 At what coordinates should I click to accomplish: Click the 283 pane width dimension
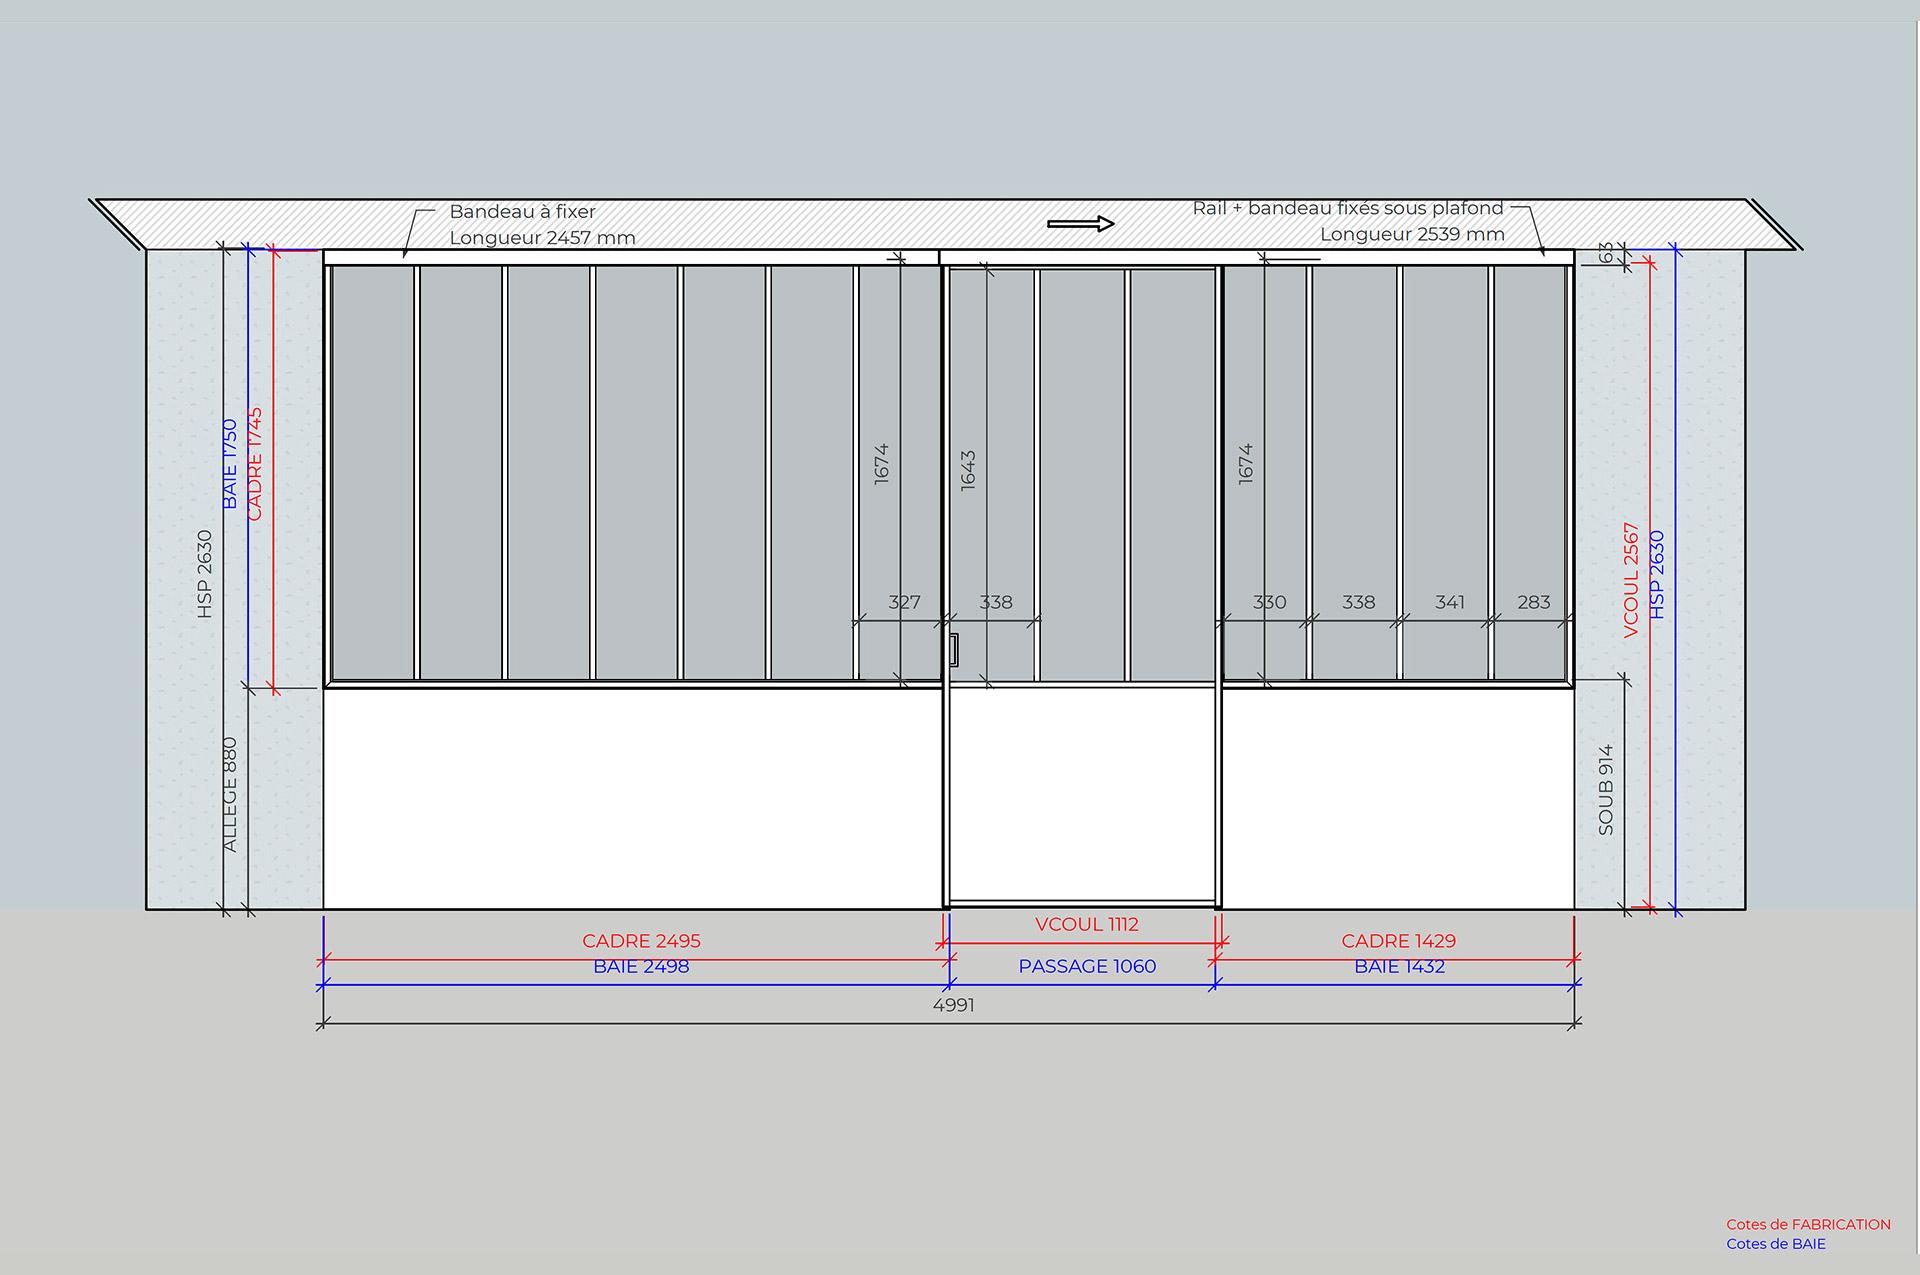(1533, 602)
